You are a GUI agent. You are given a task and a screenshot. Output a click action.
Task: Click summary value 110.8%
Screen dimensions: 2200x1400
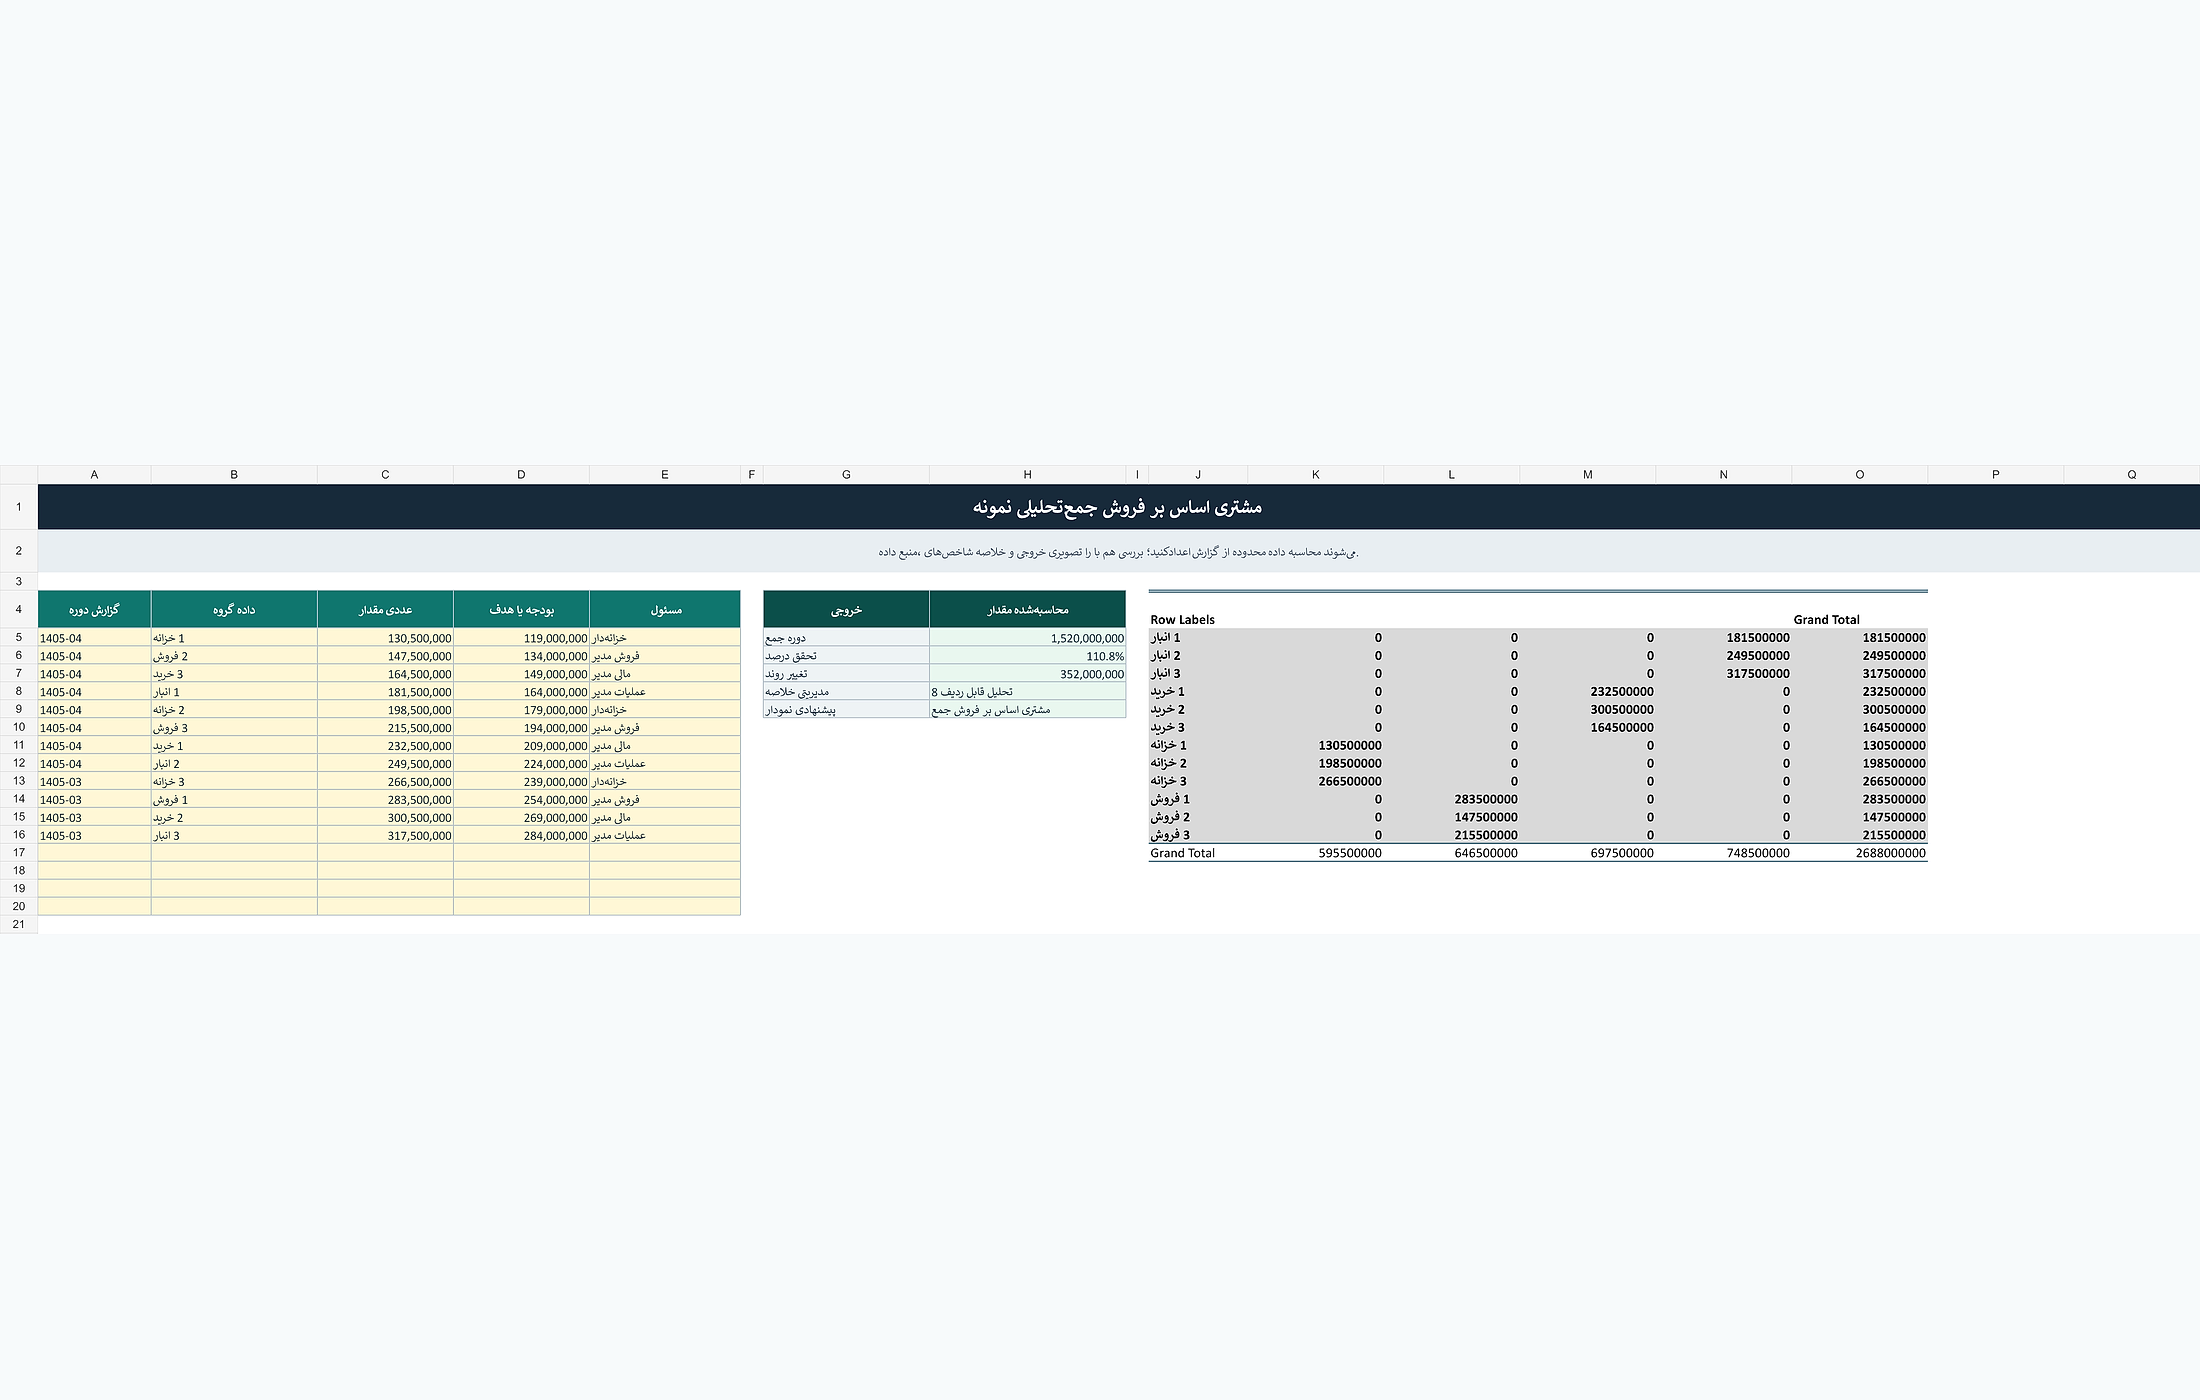coord(1027,656)
